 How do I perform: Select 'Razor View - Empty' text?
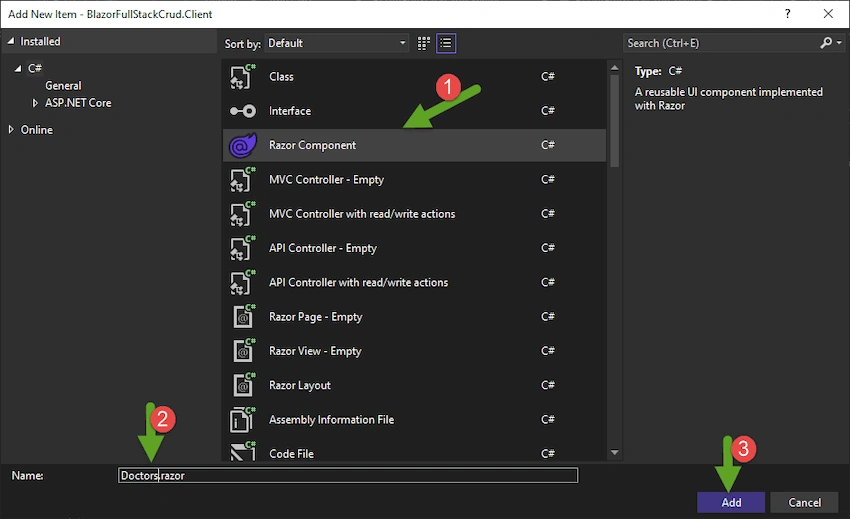click(315, 351)
